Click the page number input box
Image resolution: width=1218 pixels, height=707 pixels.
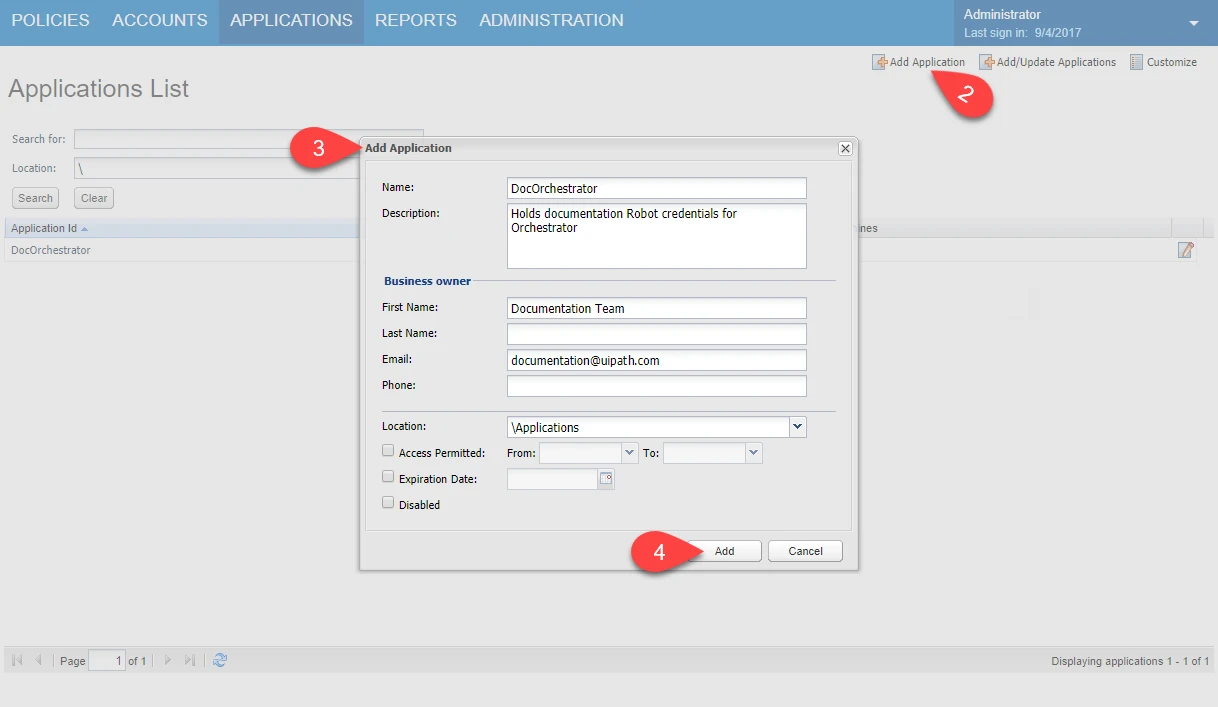pos(107,661)
